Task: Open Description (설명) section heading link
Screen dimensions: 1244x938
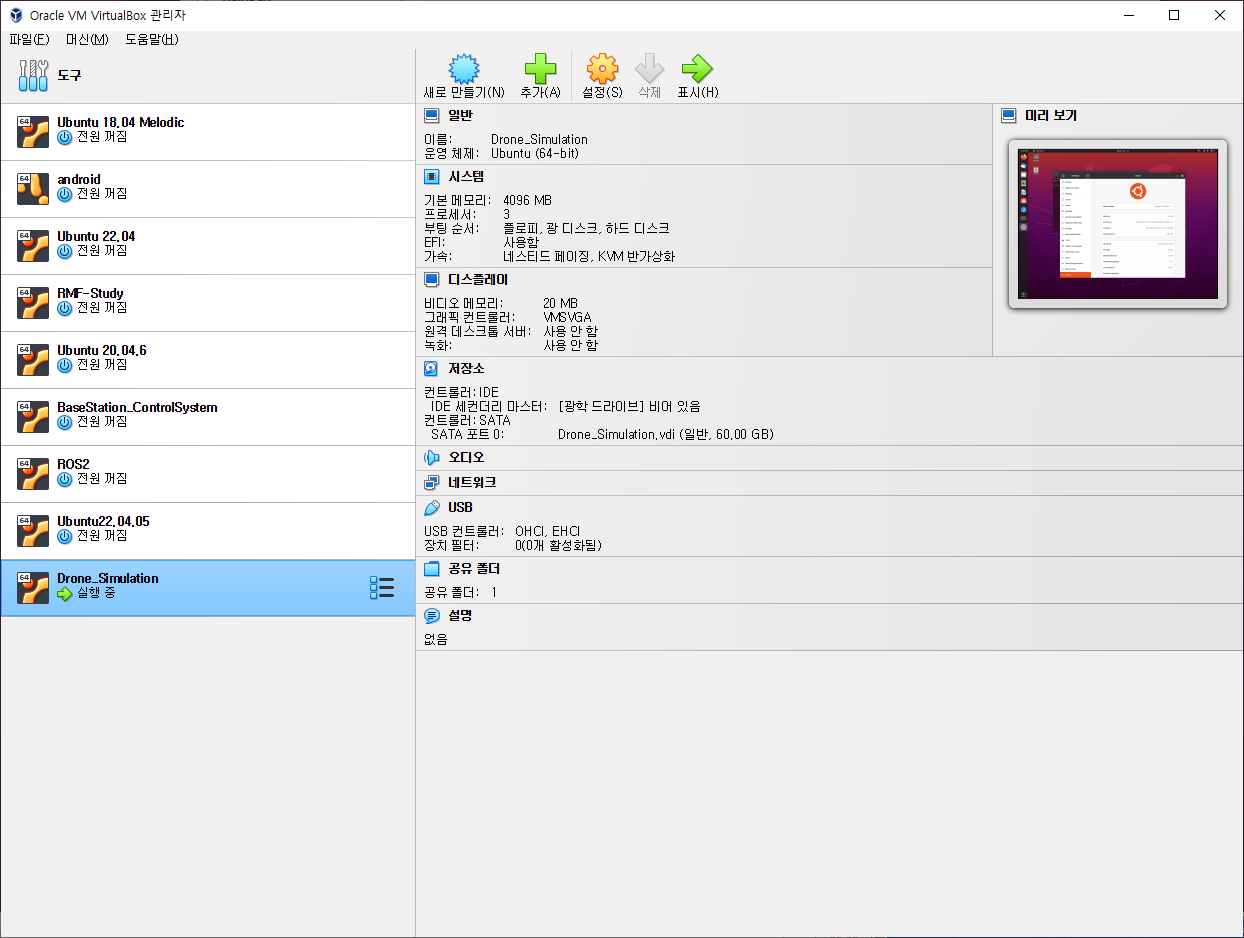Action: click(x=460, y=616)
